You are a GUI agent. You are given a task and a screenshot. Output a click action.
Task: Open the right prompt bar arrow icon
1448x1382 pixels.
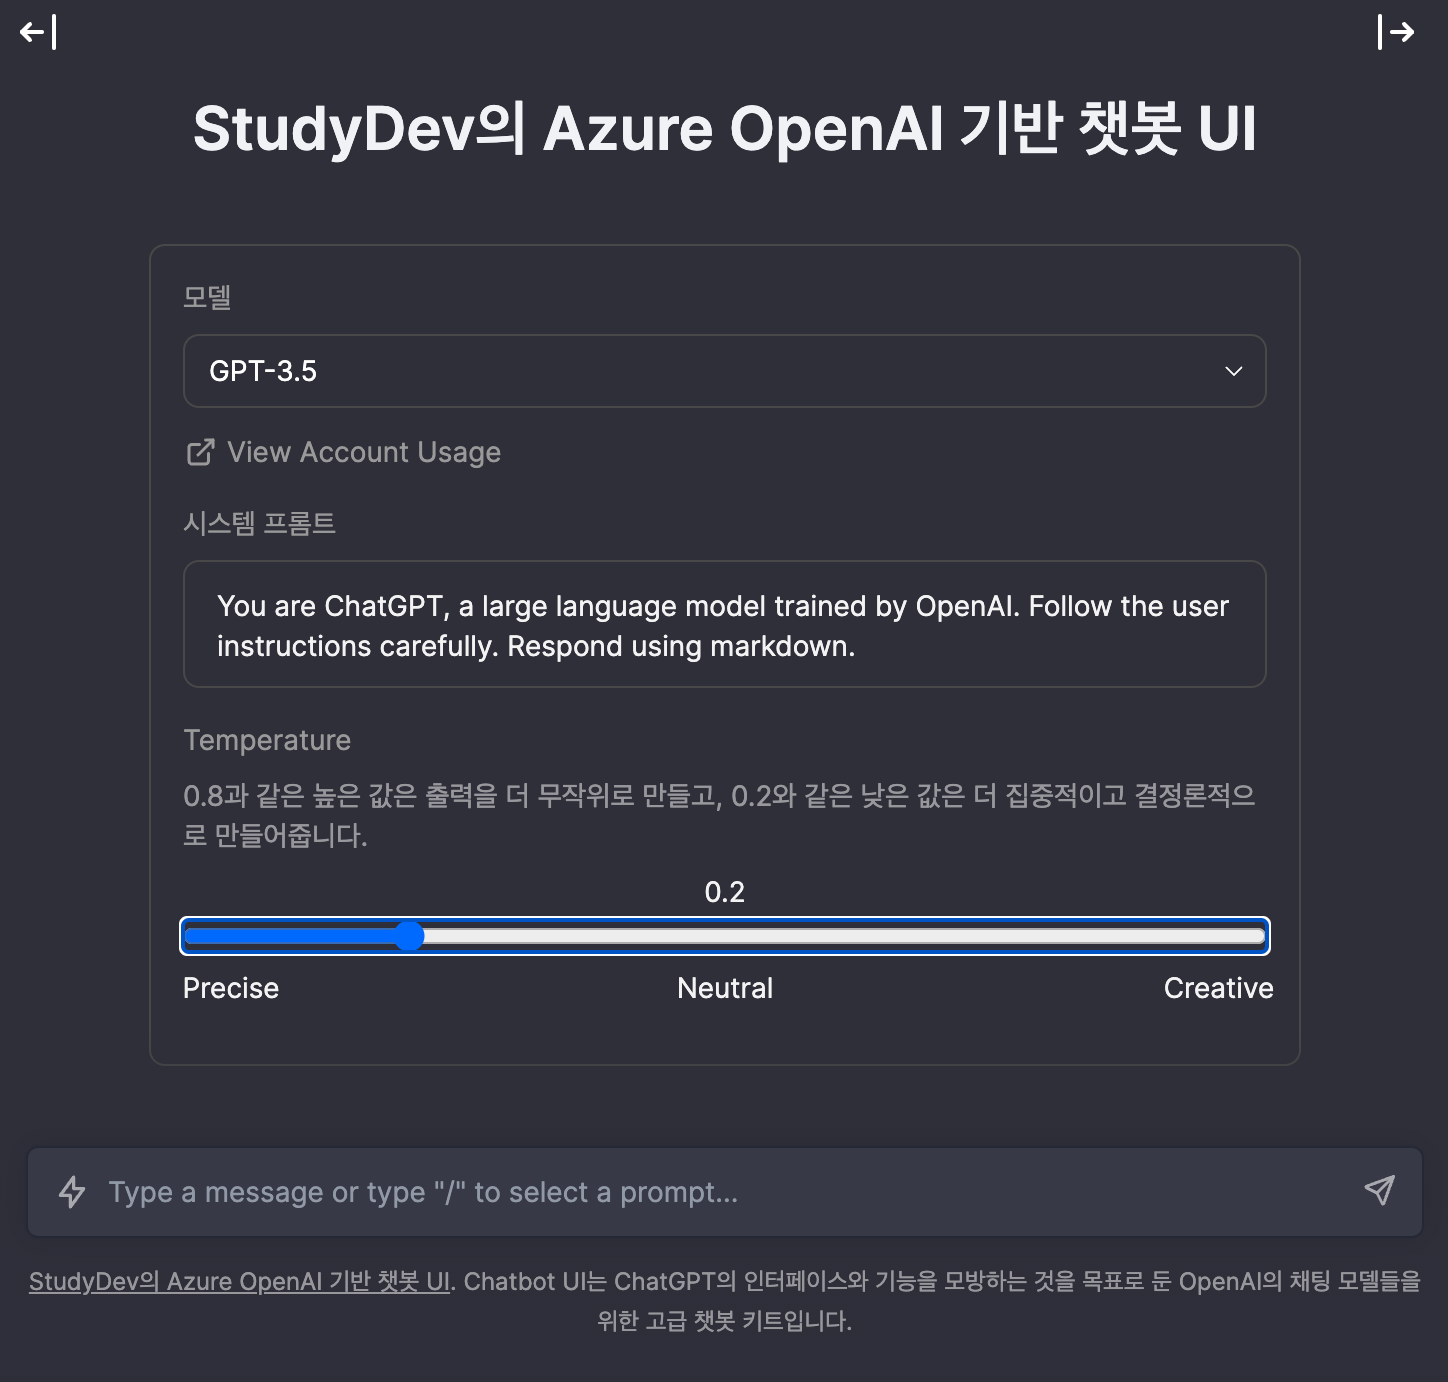(1396, 32)
